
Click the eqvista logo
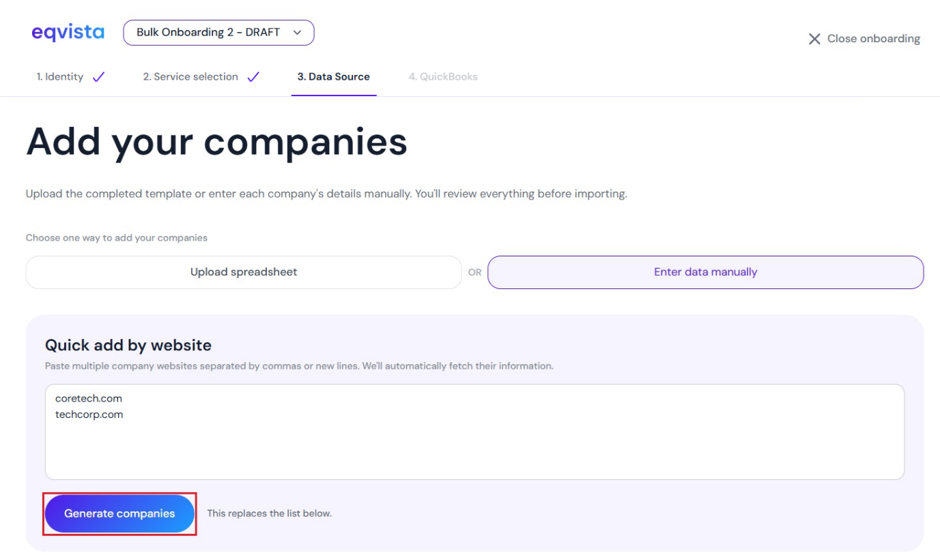(x=68, y=32)
